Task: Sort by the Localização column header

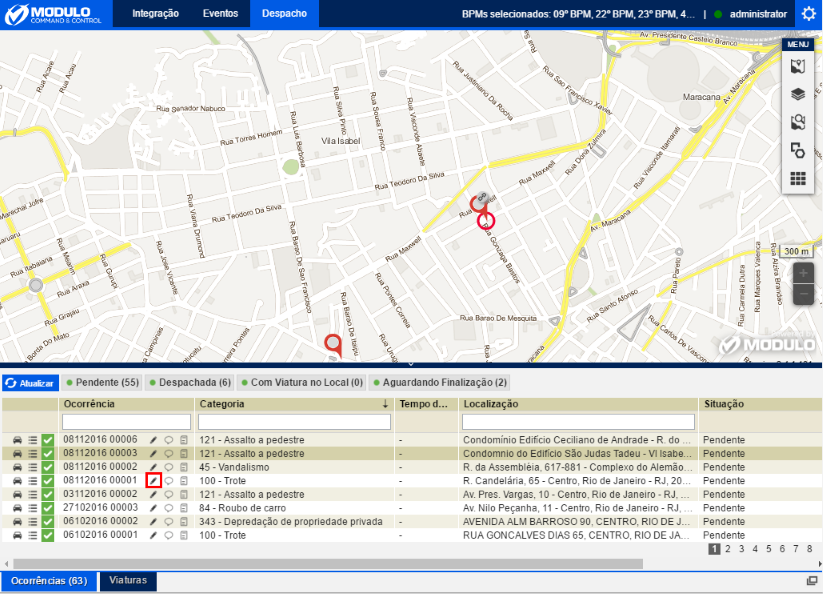Action: click(x=578, y=404)
